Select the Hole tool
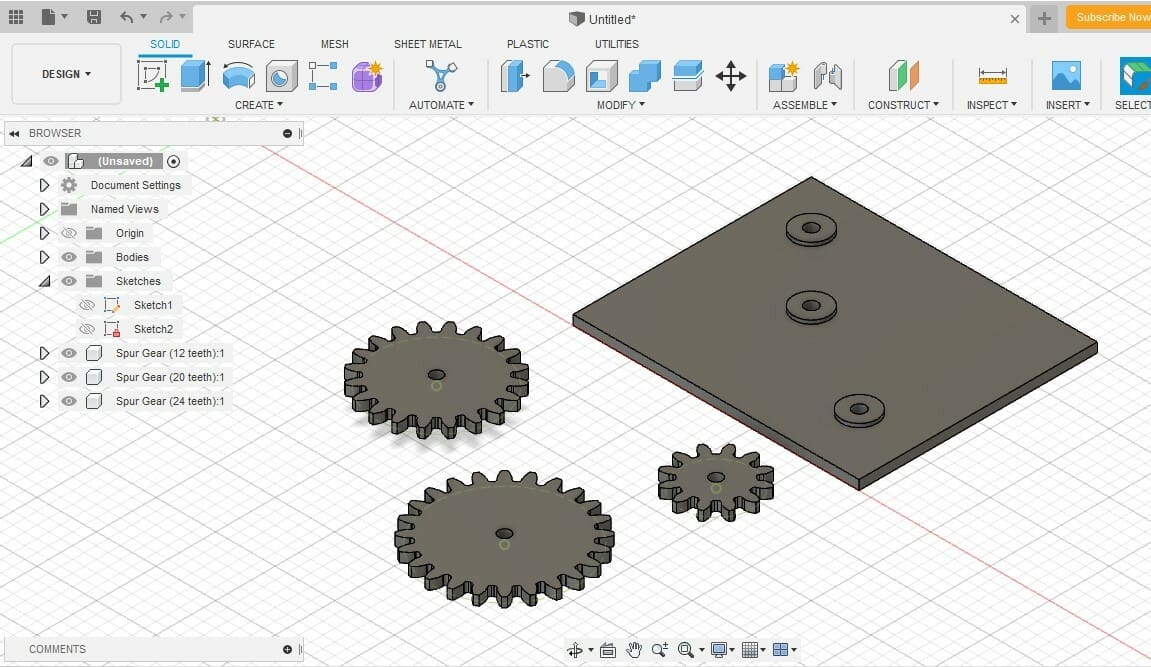Image resolution: width=1151 pixels, height=667 pixels. coord(281,76)
